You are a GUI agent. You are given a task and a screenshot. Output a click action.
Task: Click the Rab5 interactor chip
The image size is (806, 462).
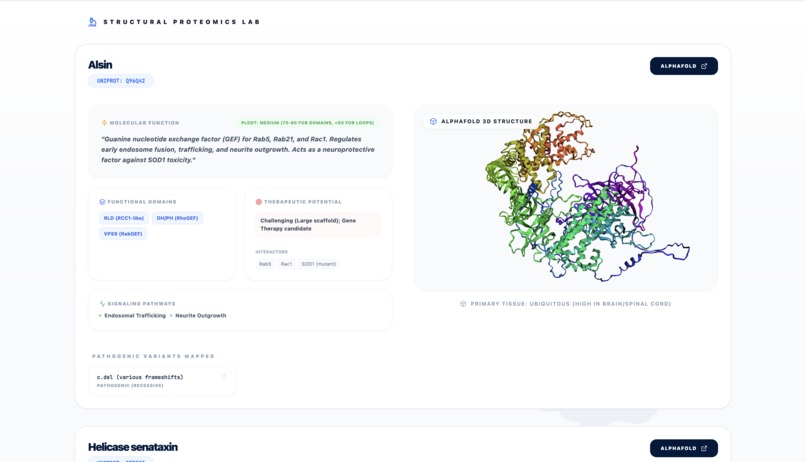(x=265, y=264)
